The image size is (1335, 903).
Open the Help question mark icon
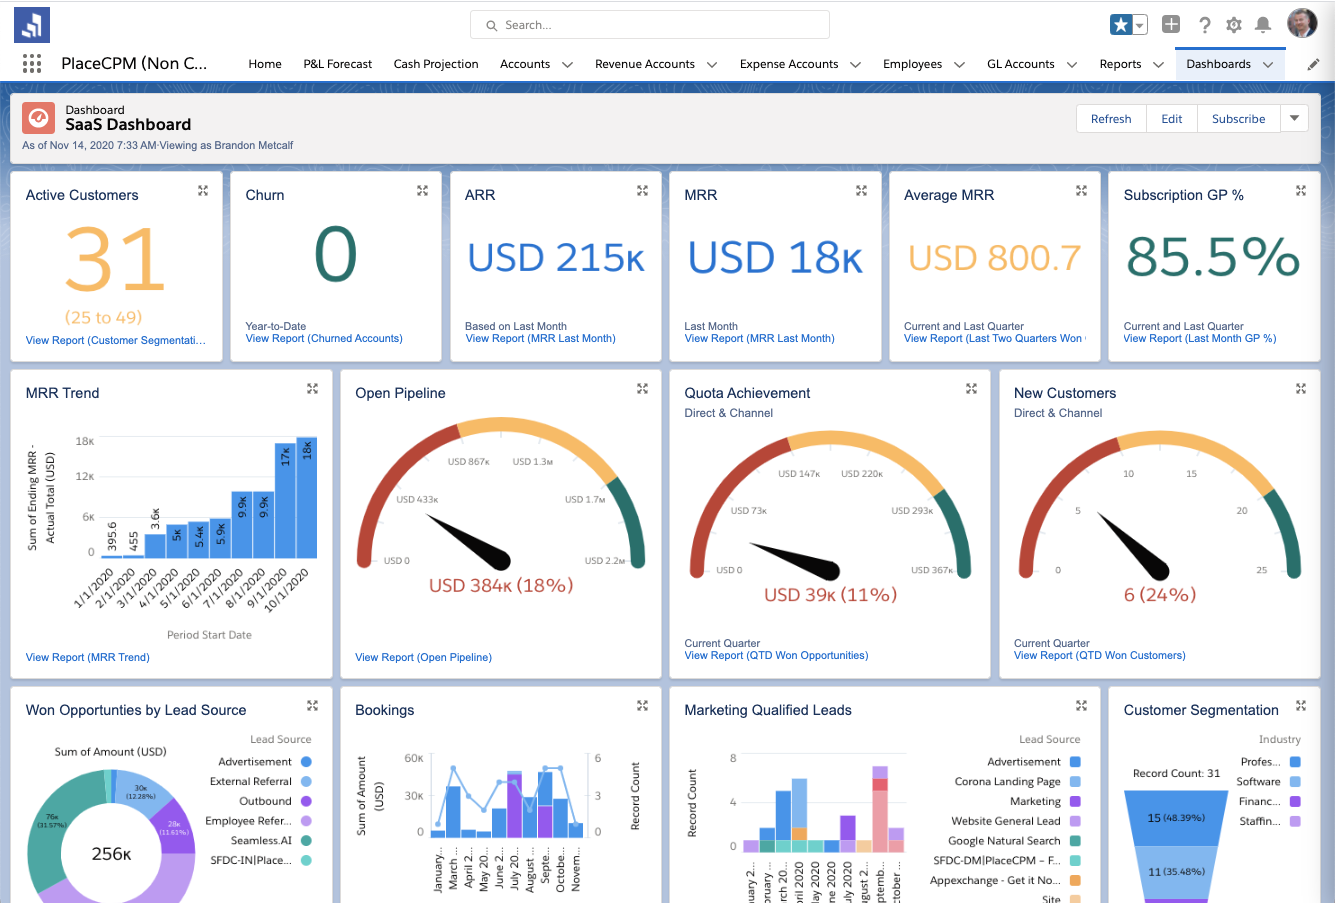1205,25
